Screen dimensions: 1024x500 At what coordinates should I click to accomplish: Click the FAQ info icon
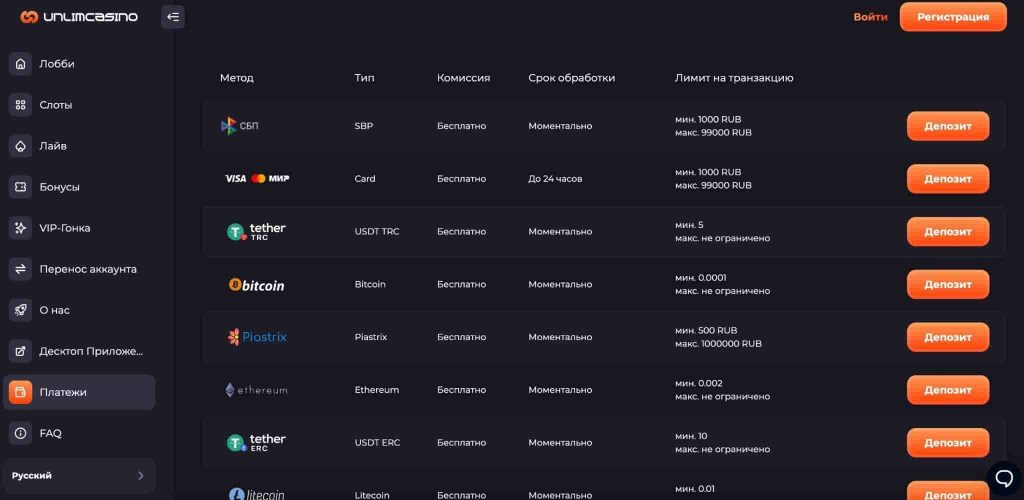click(20, 433)
